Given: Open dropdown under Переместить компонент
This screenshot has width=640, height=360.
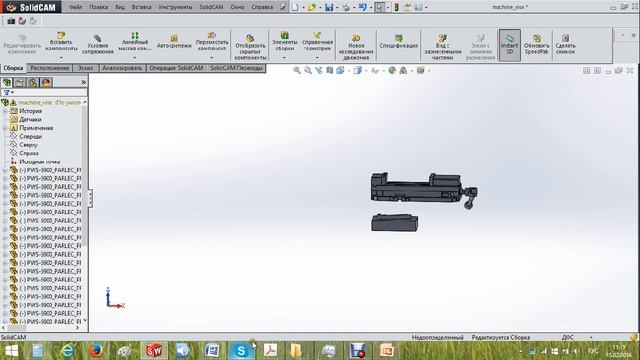Looking at the screenshot, I should (212, 58).
